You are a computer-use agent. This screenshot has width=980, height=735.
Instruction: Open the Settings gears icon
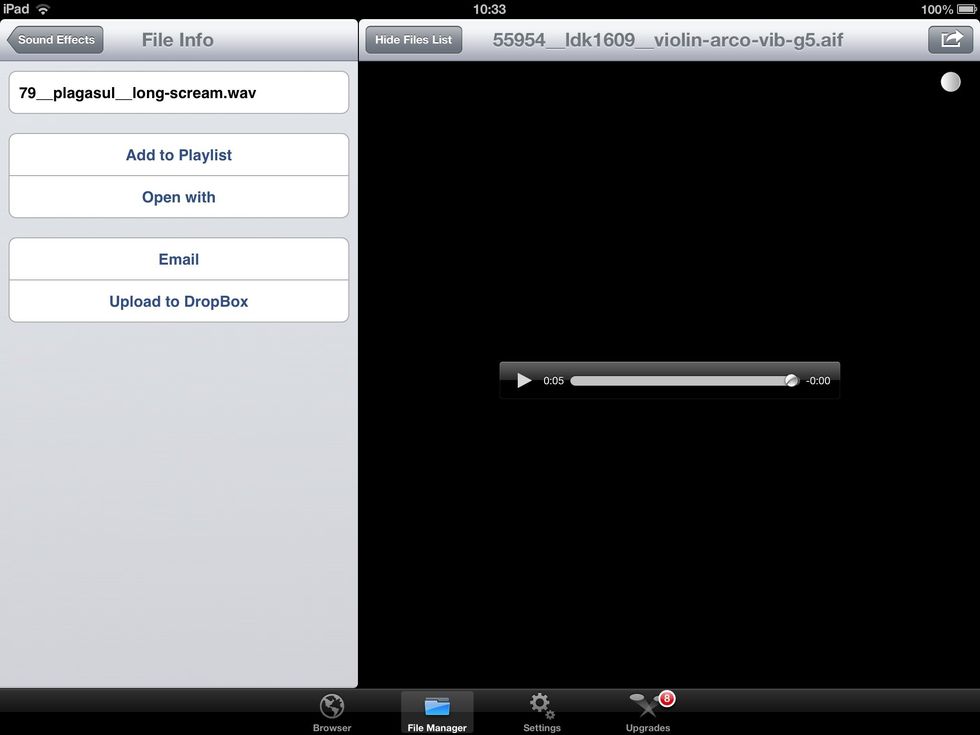click(x=542, y=706)
